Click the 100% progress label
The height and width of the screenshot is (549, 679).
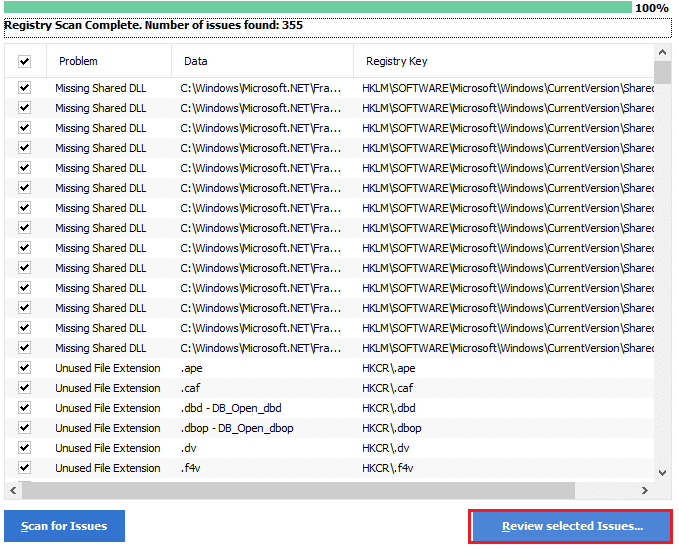651,8
